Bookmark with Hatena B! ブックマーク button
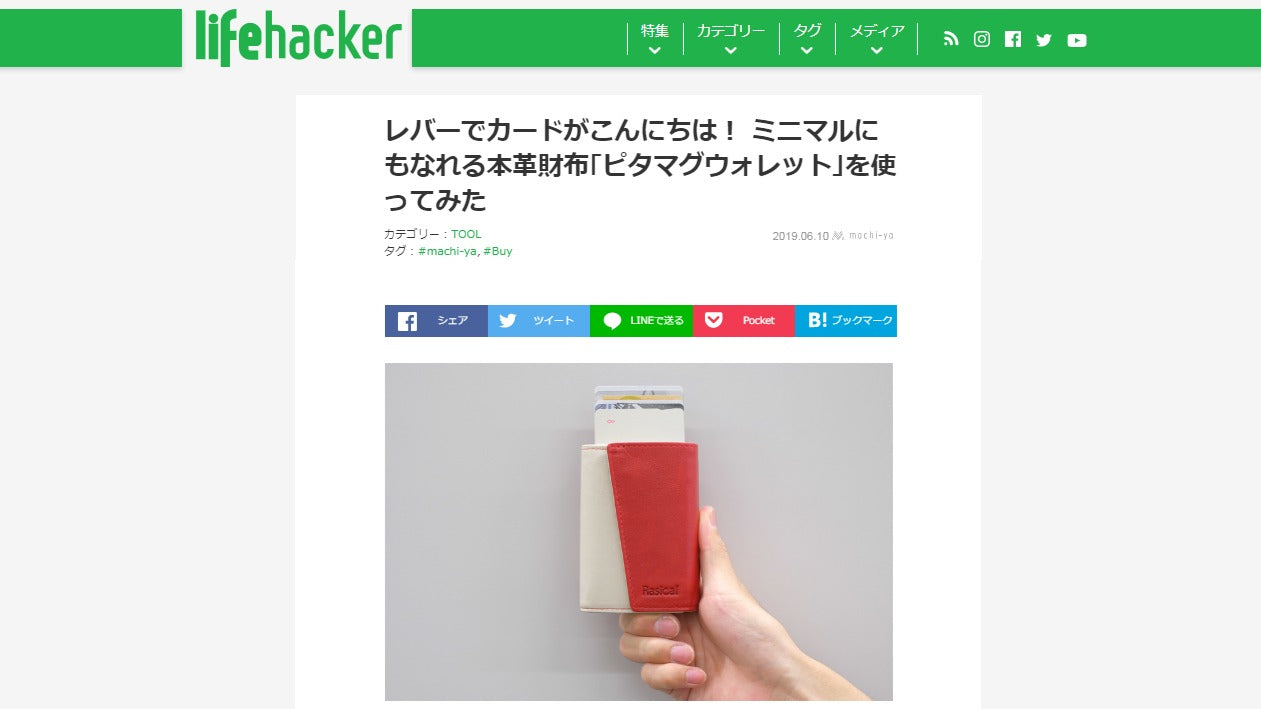Screen dimensions: 1261x709 [846, 321]
